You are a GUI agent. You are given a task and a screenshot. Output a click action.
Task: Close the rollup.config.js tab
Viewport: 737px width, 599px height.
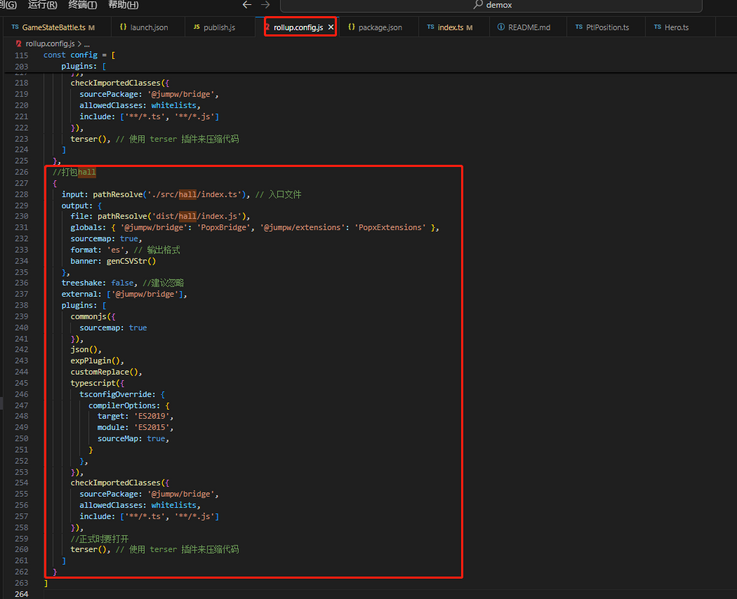331,27
